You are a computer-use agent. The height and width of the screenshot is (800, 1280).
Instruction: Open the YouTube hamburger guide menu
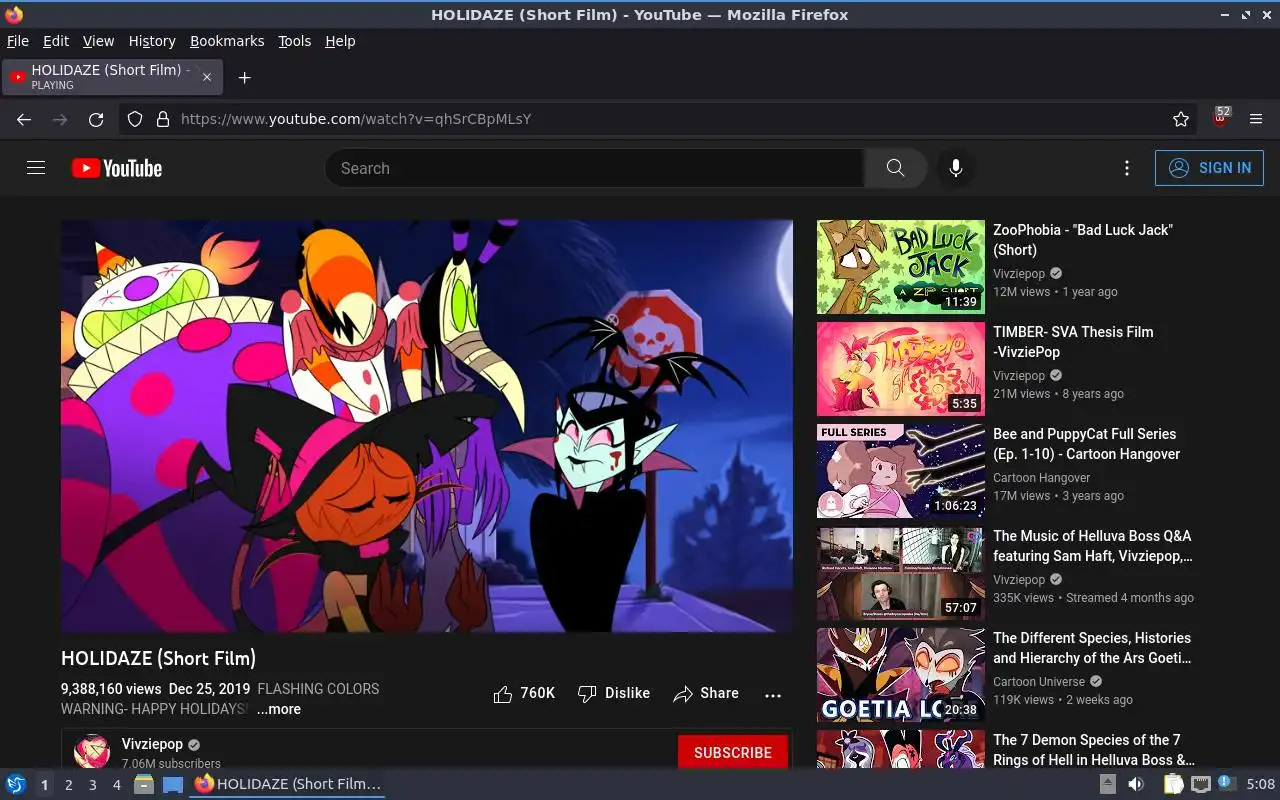coord(36,168)
